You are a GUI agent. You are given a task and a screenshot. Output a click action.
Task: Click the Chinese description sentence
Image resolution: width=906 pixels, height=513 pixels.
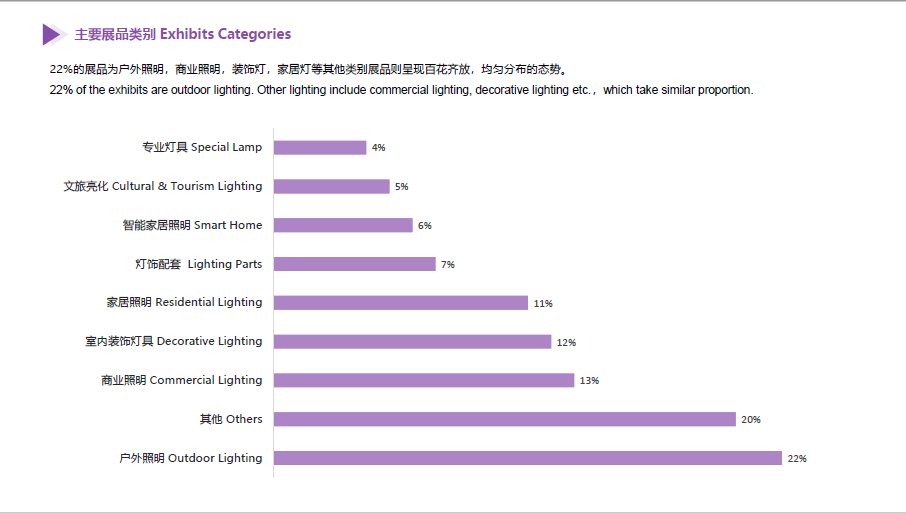click(x=310, y=69)
